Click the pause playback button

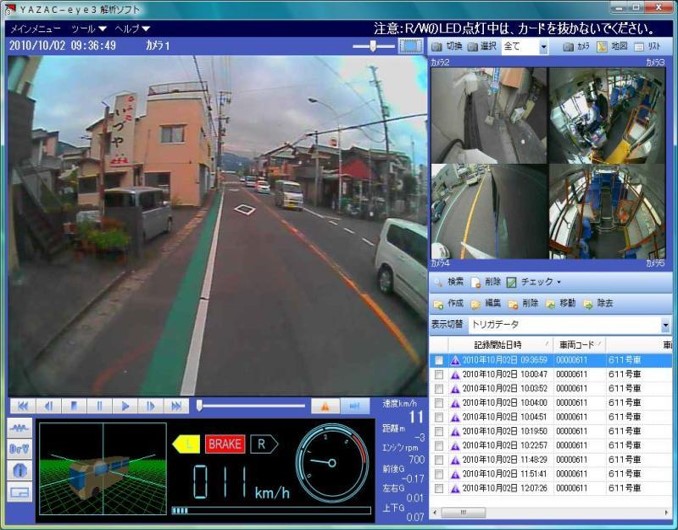point(99,406)
